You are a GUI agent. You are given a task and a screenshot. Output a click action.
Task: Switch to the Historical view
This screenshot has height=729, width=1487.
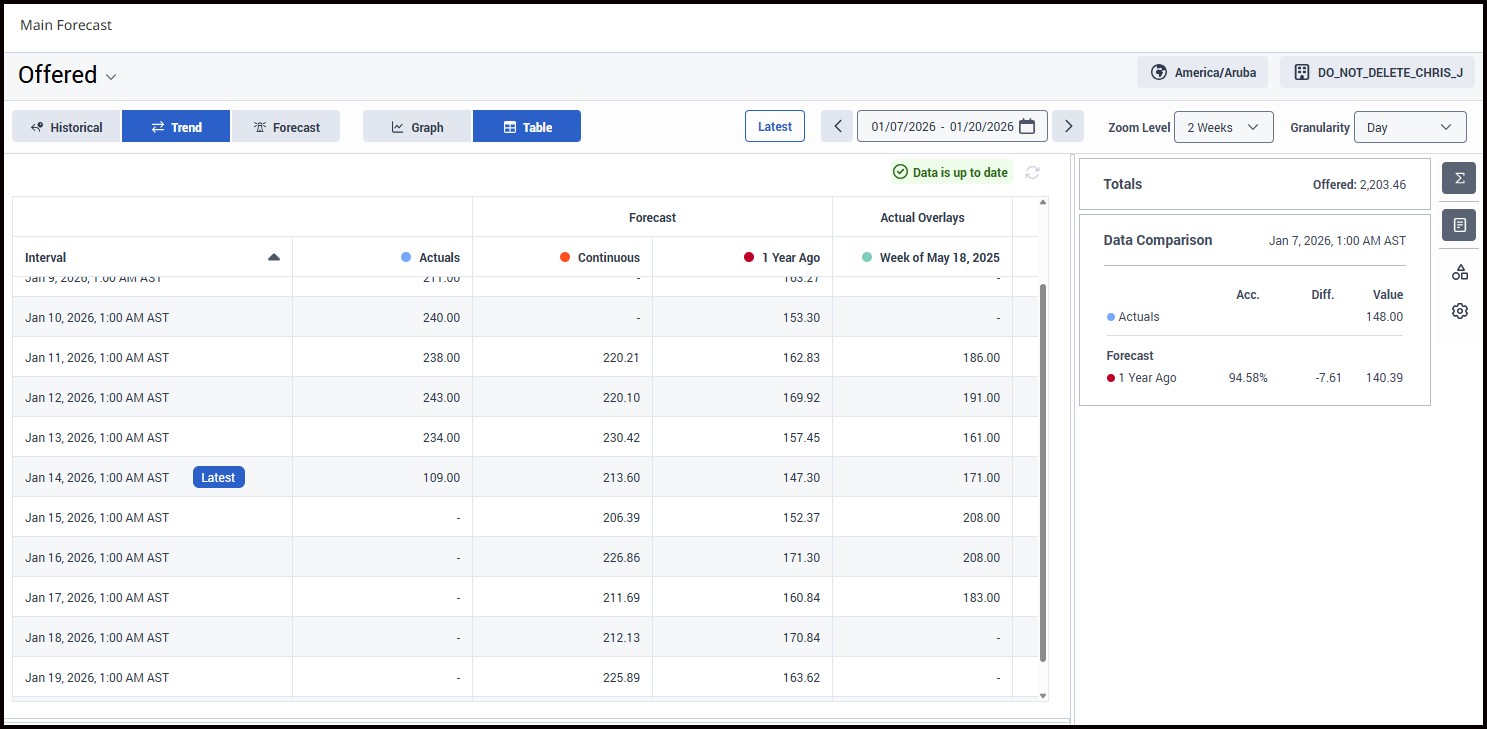coord(67,126)
